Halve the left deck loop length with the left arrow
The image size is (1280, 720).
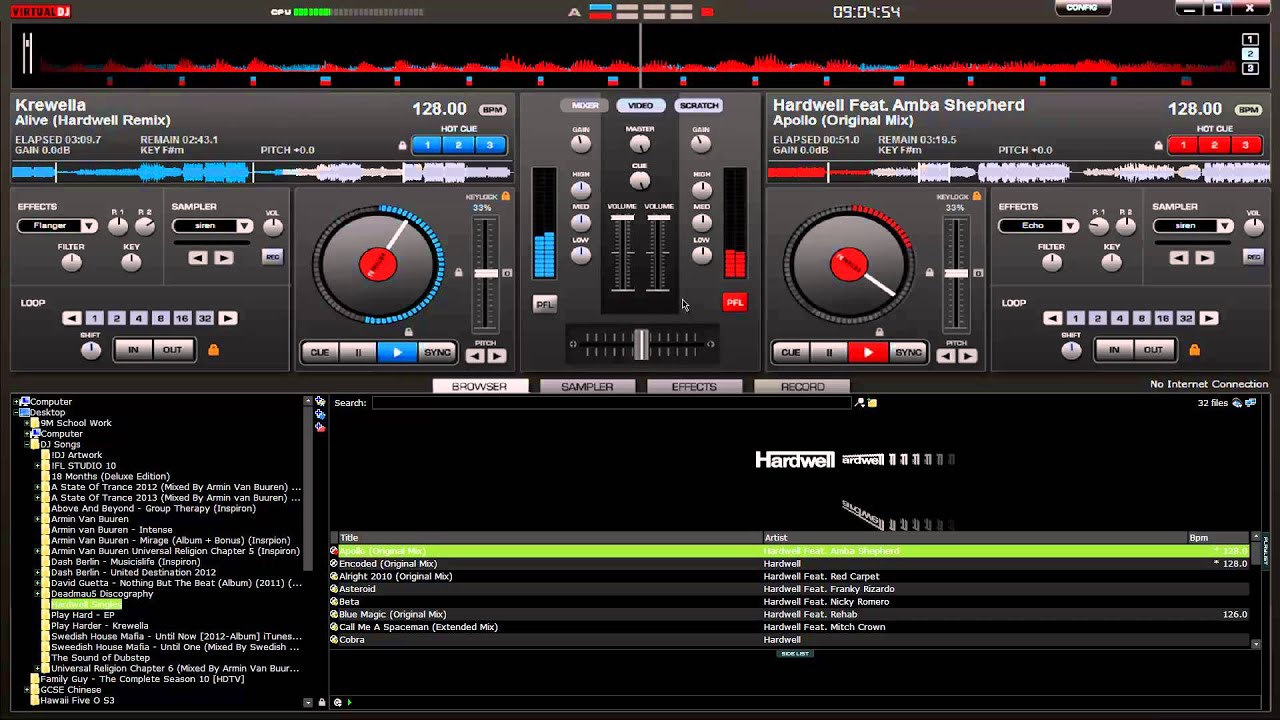[71, 318]
